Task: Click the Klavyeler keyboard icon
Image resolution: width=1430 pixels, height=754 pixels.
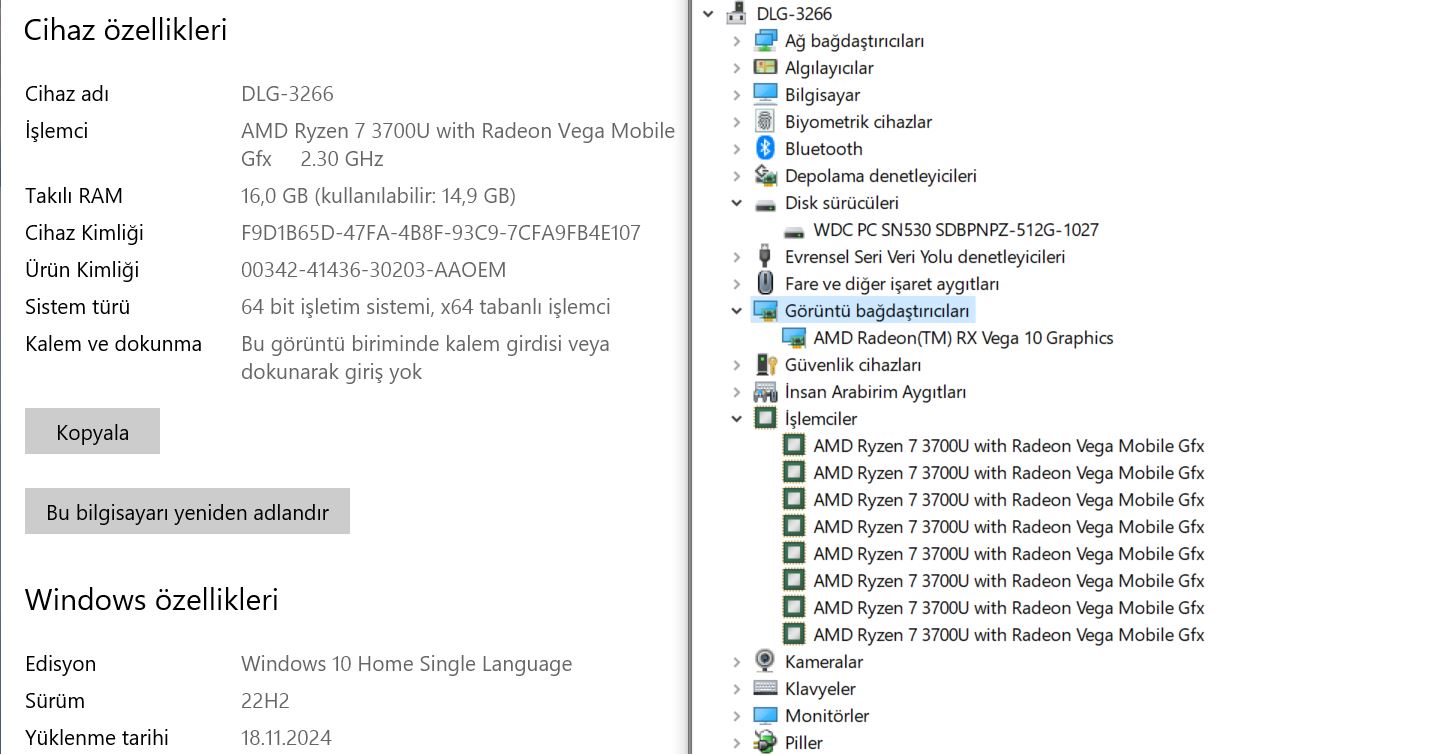Action: [765, 688]
